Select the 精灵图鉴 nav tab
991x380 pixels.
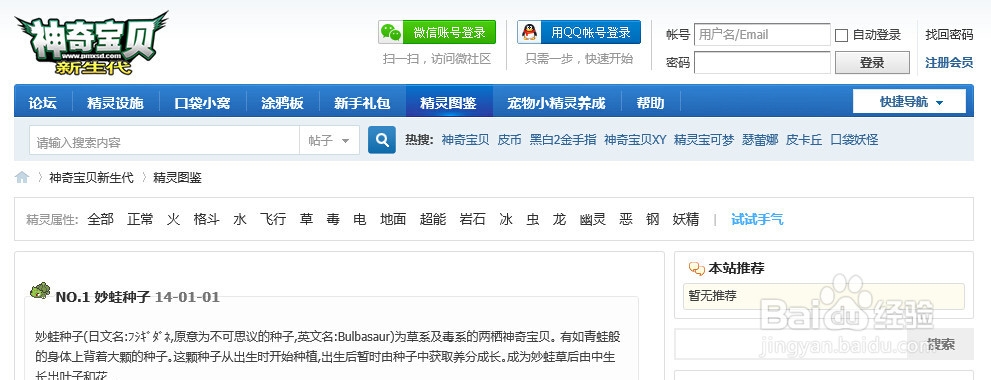click(449, 103)
